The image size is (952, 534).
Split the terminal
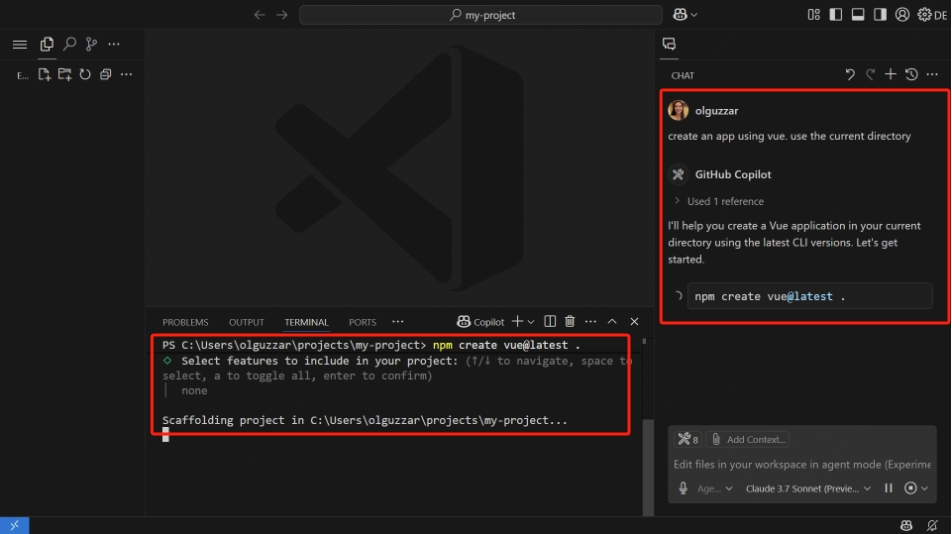(549, 322)
